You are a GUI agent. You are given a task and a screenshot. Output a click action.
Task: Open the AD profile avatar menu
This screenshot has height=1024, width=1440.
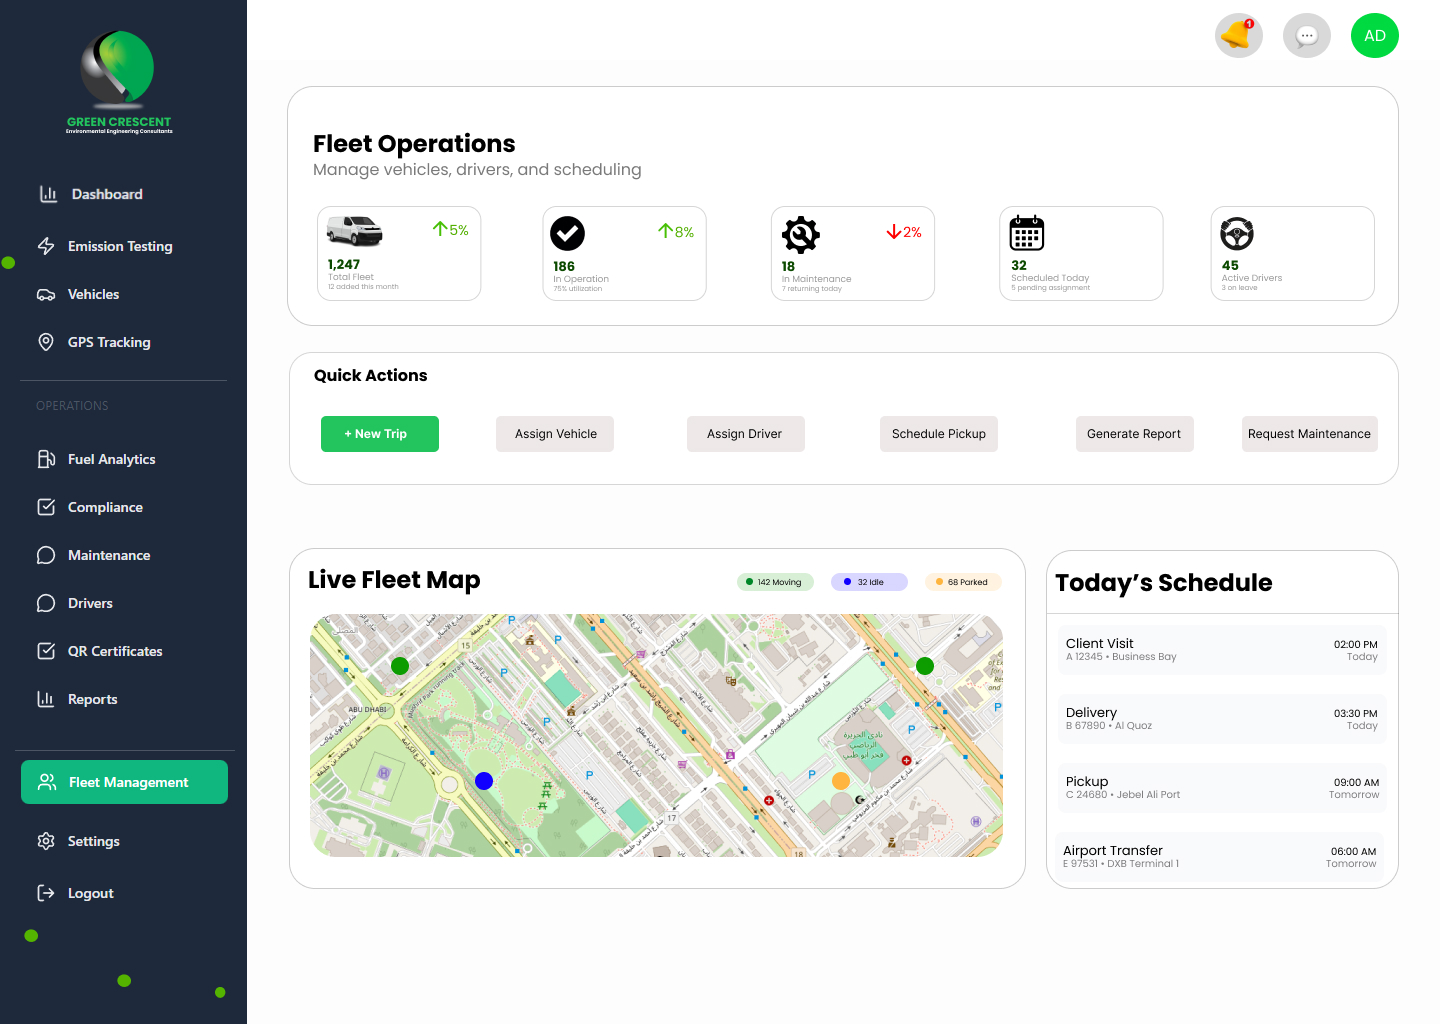pos(1374,35)
